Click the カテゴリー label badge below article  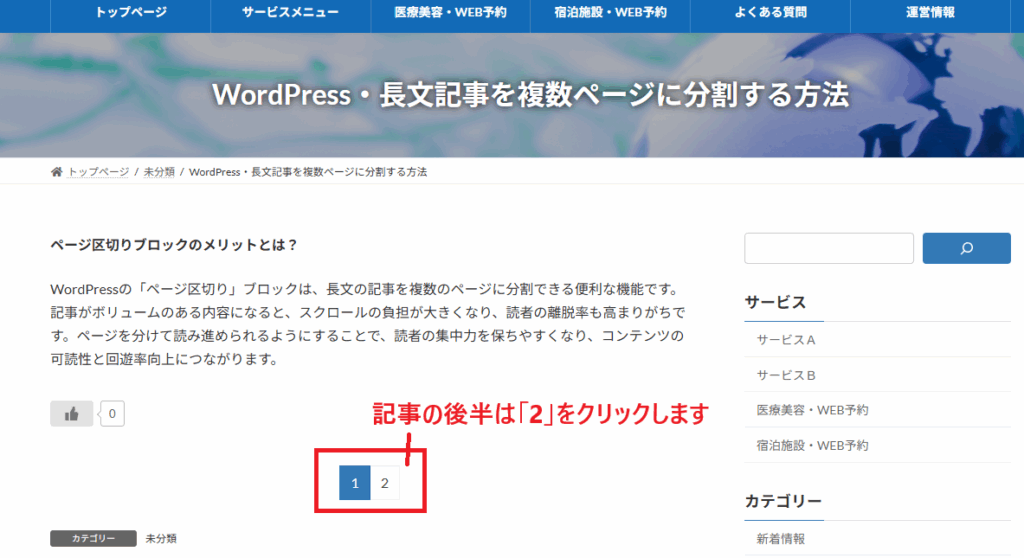click(93, 538)
